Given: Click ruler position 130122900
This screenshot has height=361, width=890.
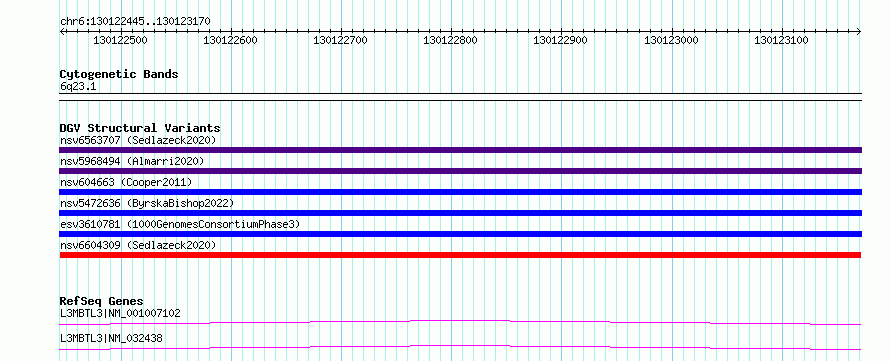Looking at the screenshot, I should 561,40.
